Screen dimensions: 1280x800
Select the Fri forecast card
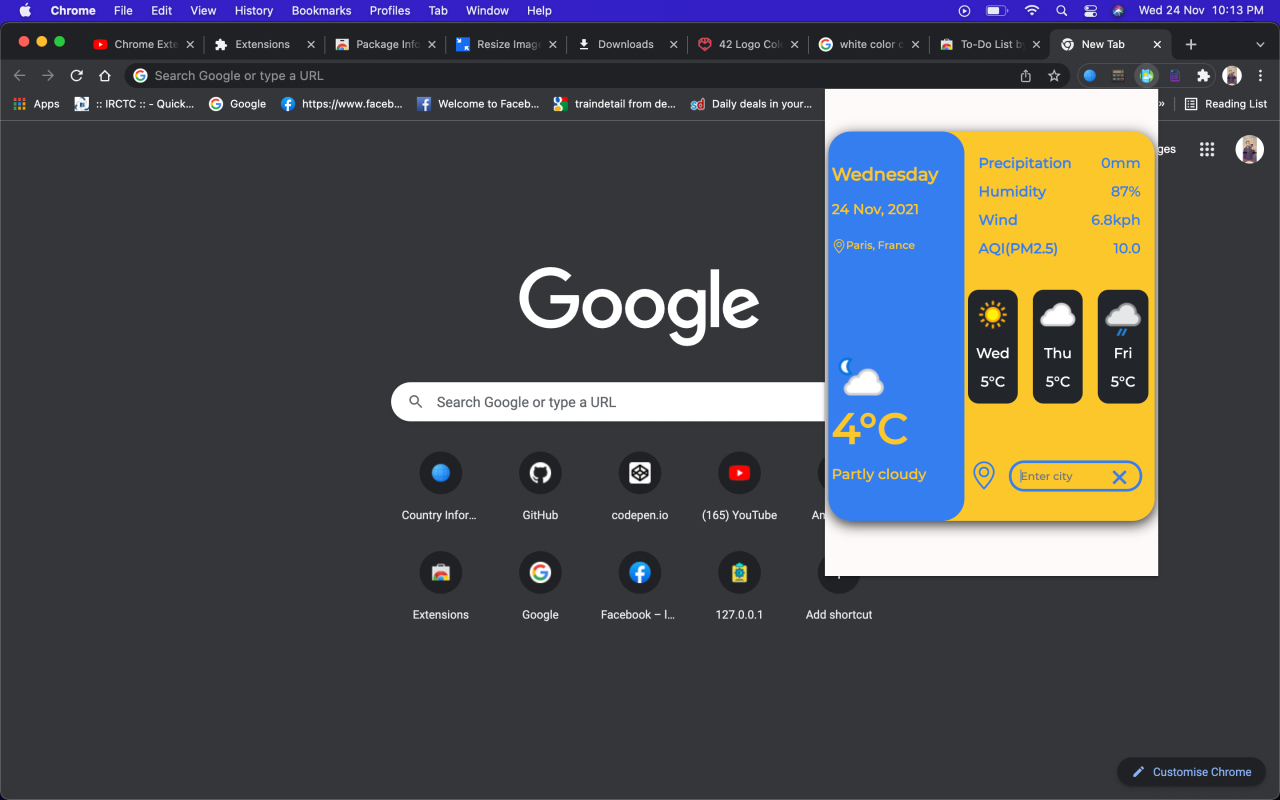pyautogui.click(x=1123, y=346)
